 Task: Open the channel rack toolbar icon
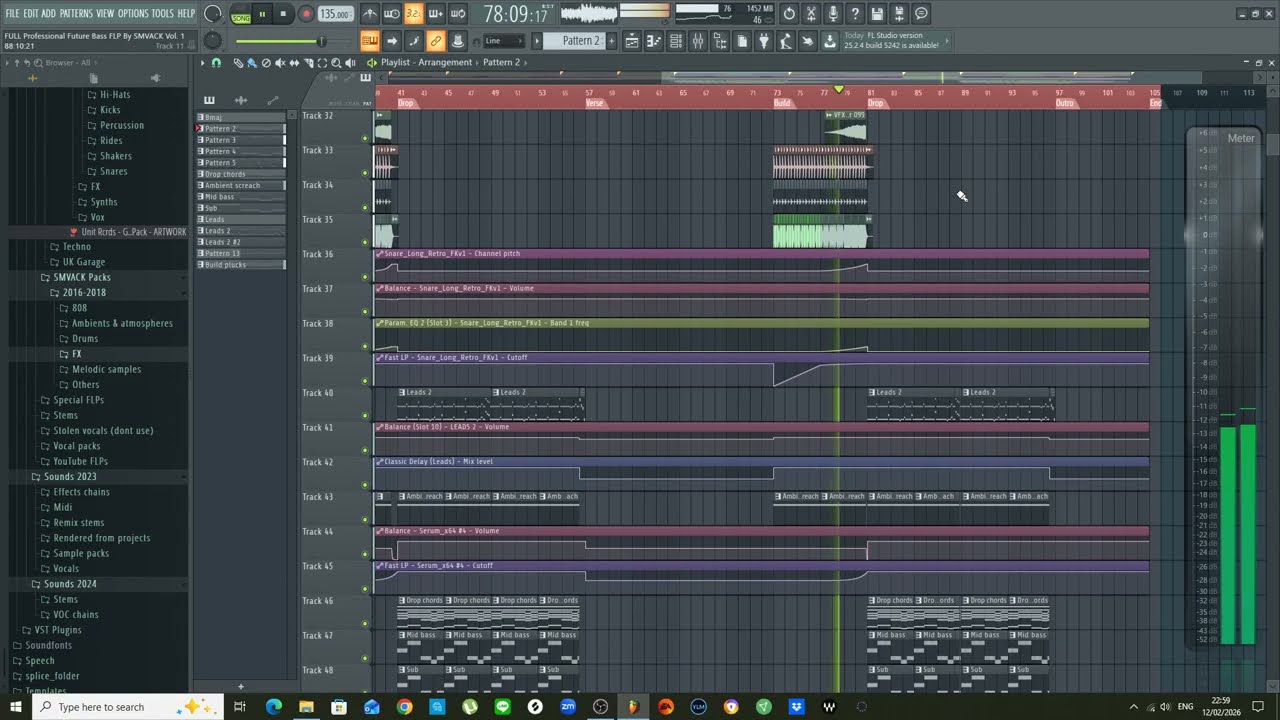[676, 41]
